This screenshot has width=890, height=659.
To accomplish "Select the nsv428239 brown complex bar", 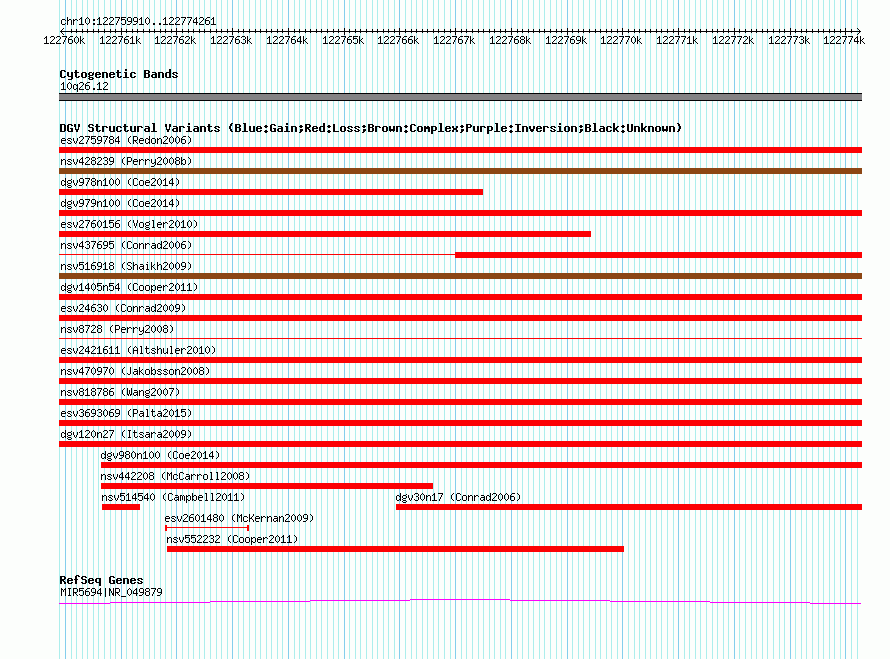I will (460, 171).
